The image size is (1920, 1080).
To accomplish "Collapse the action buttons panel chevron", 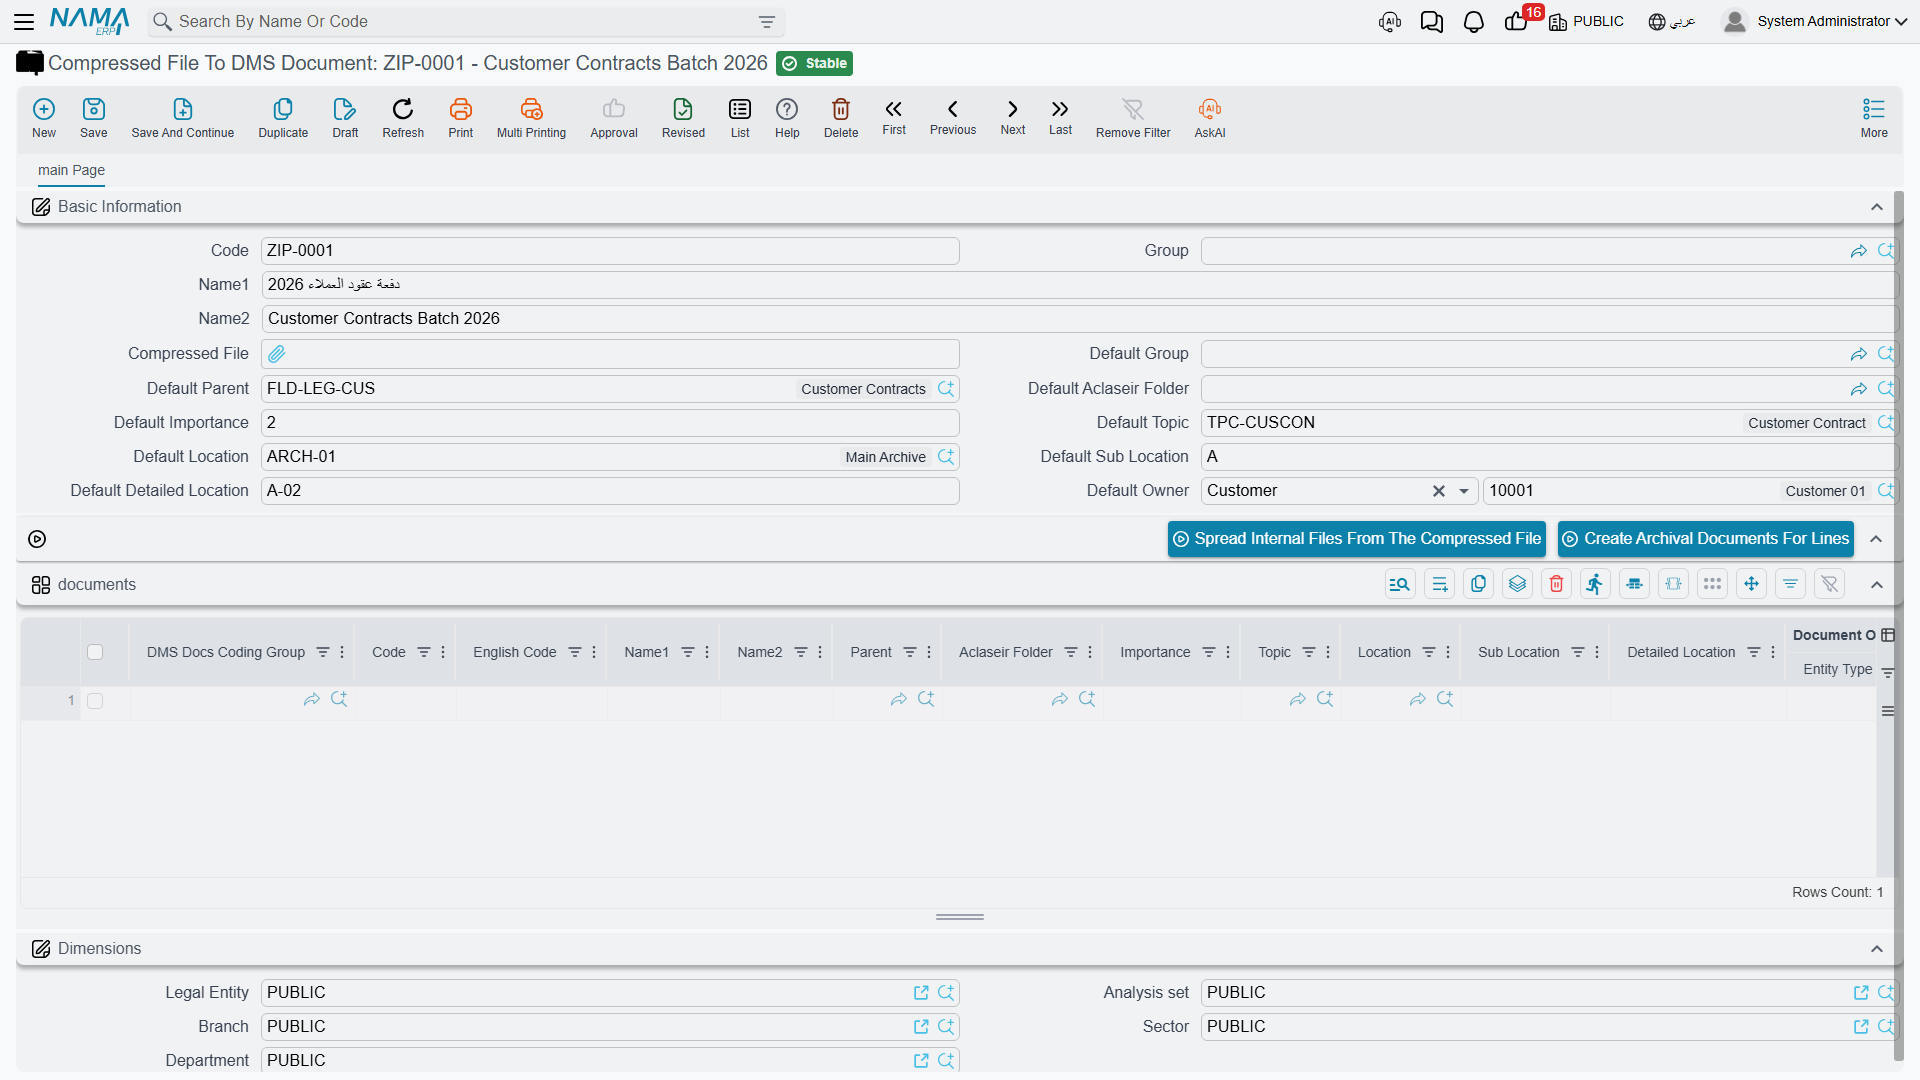I will click(x=1876, y=539).
